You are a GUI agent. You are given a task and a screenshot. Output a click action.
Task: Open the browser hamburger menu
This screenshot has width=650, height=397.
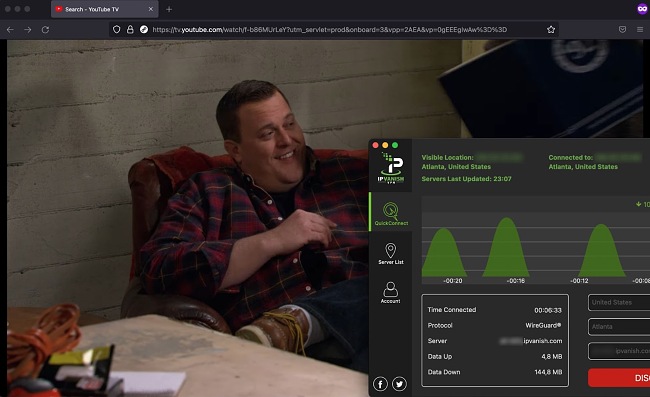pos(640,29)
